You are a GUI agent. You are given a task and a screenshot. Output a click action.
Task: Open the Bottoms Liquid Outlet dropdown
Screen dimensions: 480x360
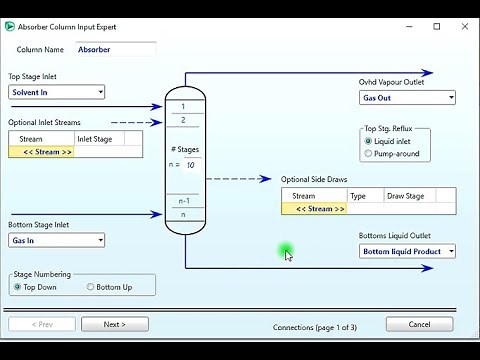[407, 251]
